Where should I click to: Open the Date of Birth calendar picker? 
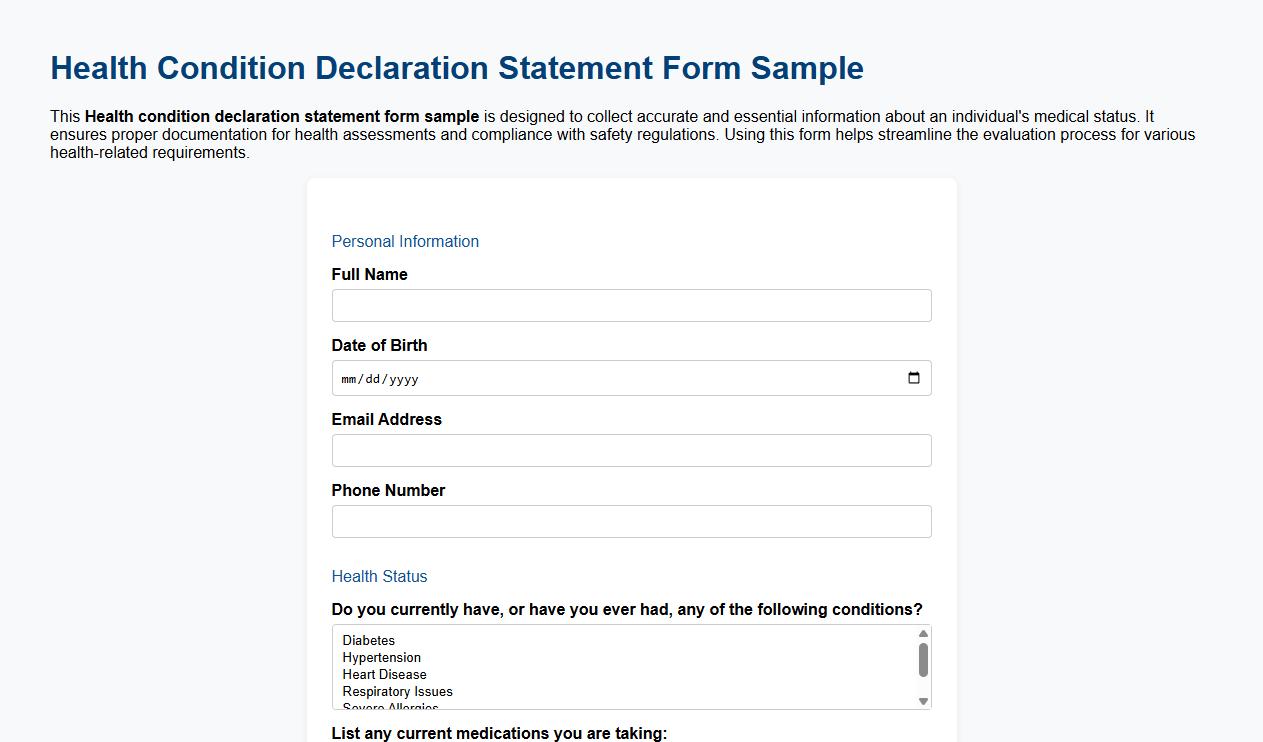pyautogui.click(x=913, y=378)
